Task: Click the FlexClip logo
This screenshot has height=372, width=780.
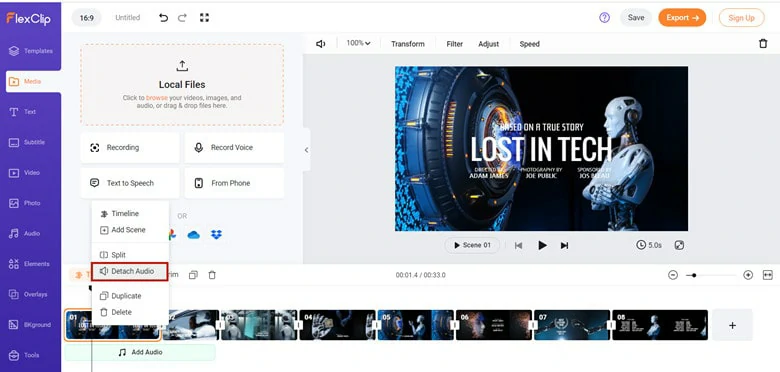Action: click(x=28, y=18)
